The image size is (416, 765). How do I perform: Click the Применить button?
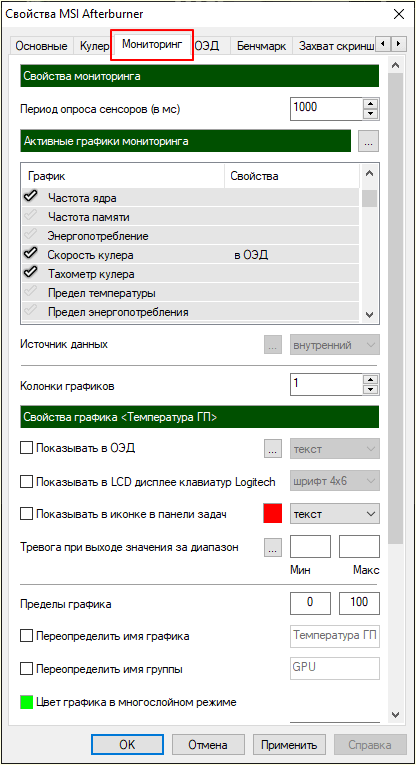tap(289, 745)
